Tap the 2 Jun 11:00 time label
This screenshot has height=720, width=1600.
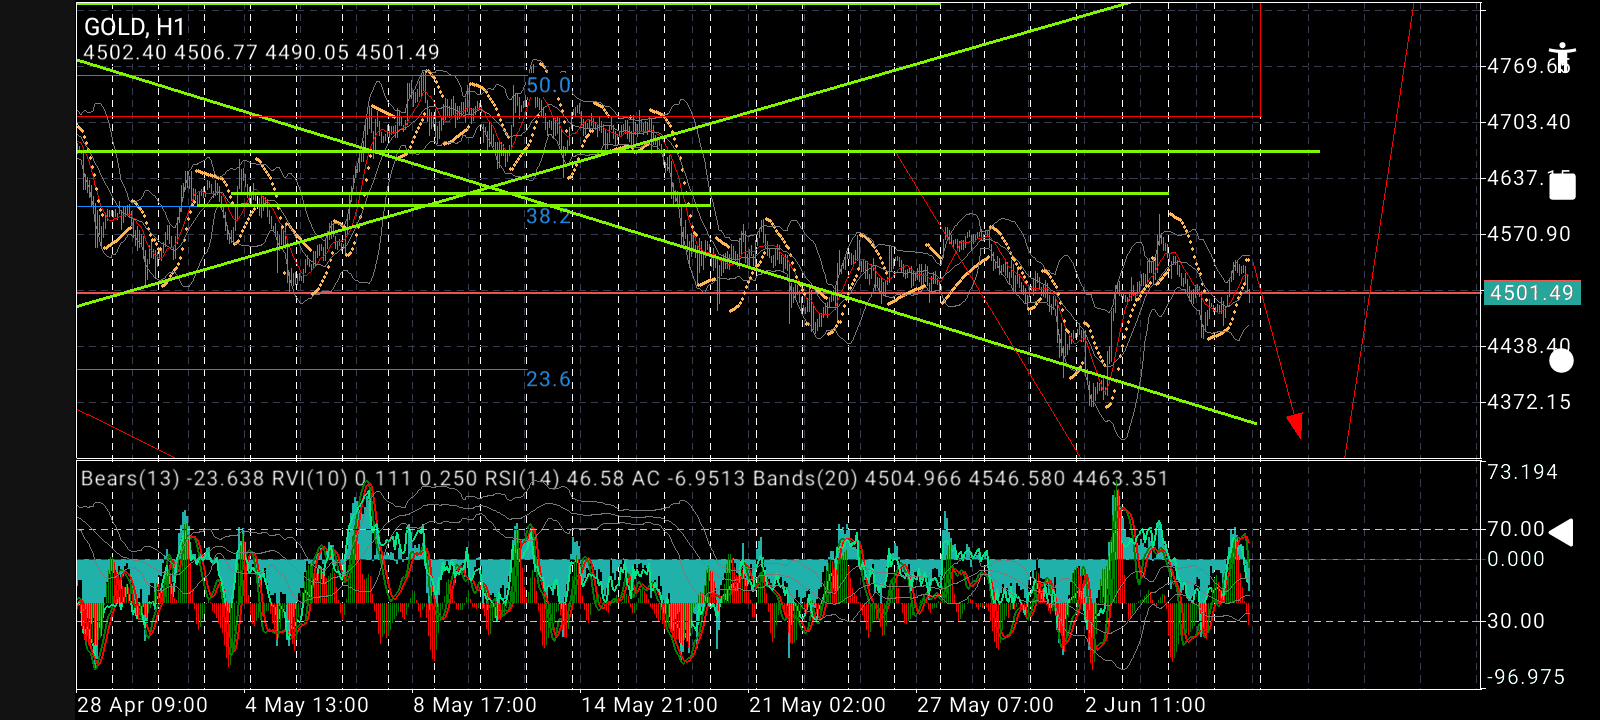pyautogui.click(x=1145, y=705)
